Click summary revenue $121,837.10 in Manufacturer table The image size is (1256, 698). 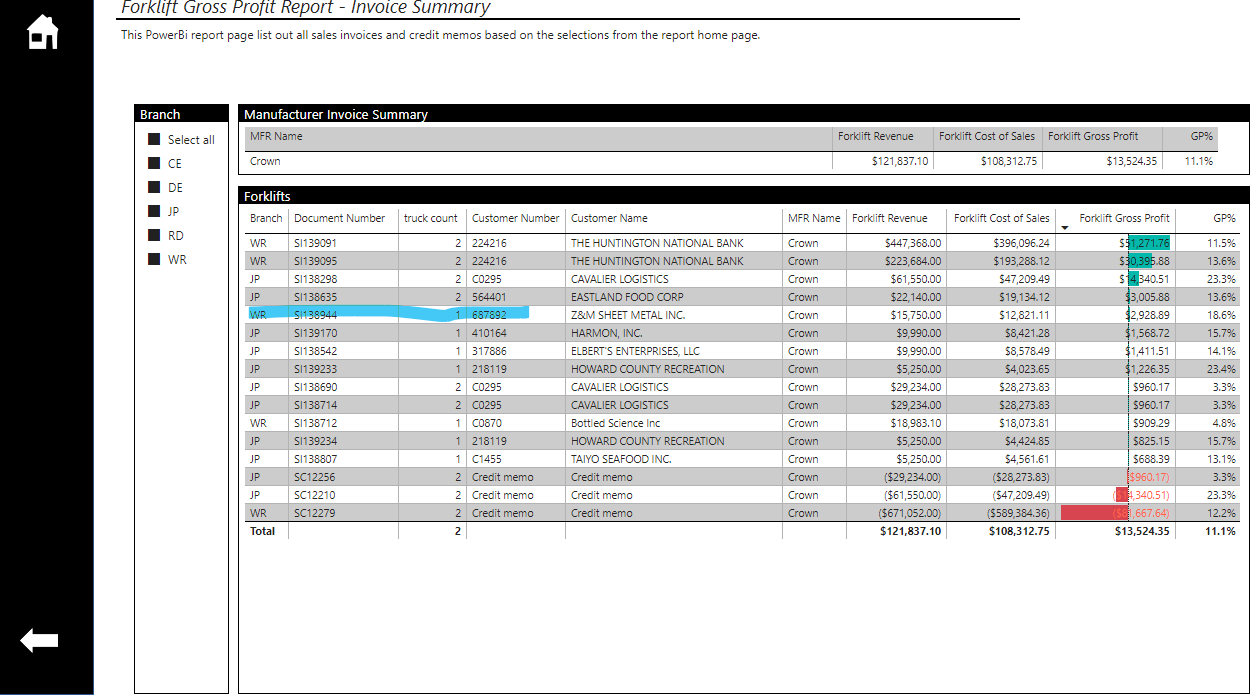pyautogui.click(x=900, y=161)
